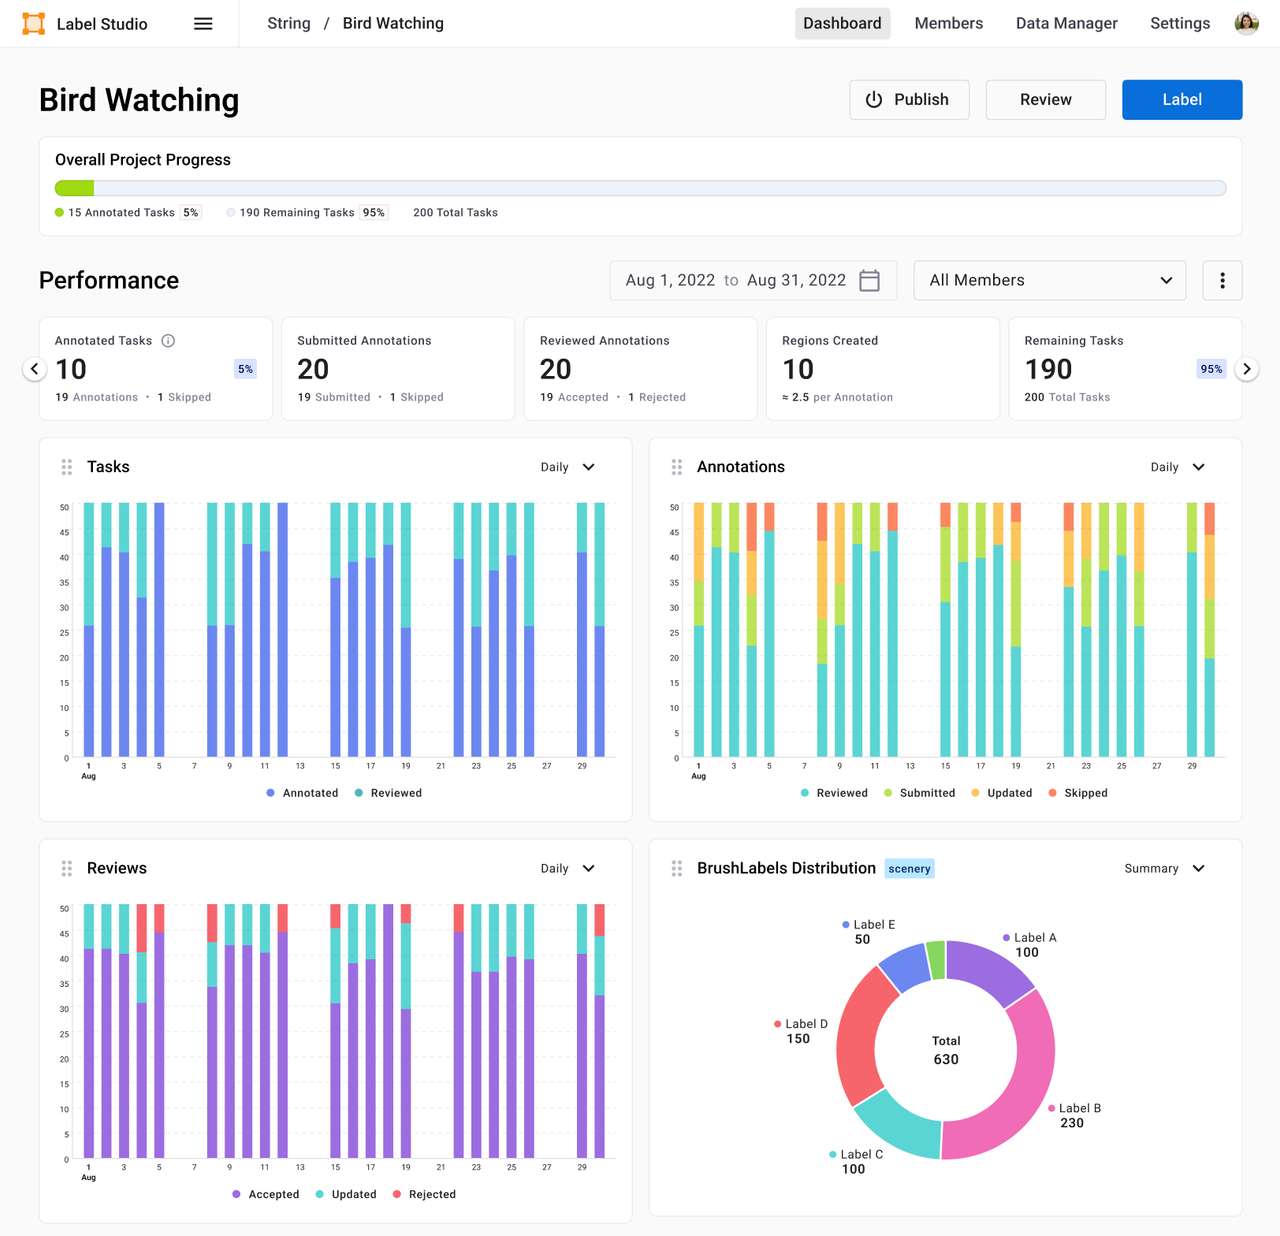Viewport: 1280px width, 1236px height.
Task: Open the hamburger navigation menu
Action: [x=203, y=23]
